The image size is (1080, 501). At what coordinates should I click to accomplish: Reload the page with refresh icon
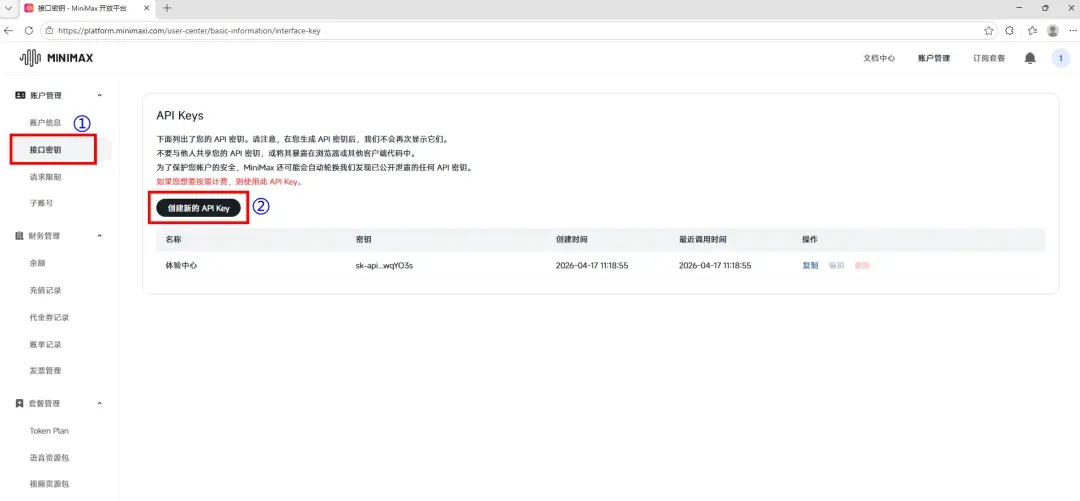click(29, 31)
